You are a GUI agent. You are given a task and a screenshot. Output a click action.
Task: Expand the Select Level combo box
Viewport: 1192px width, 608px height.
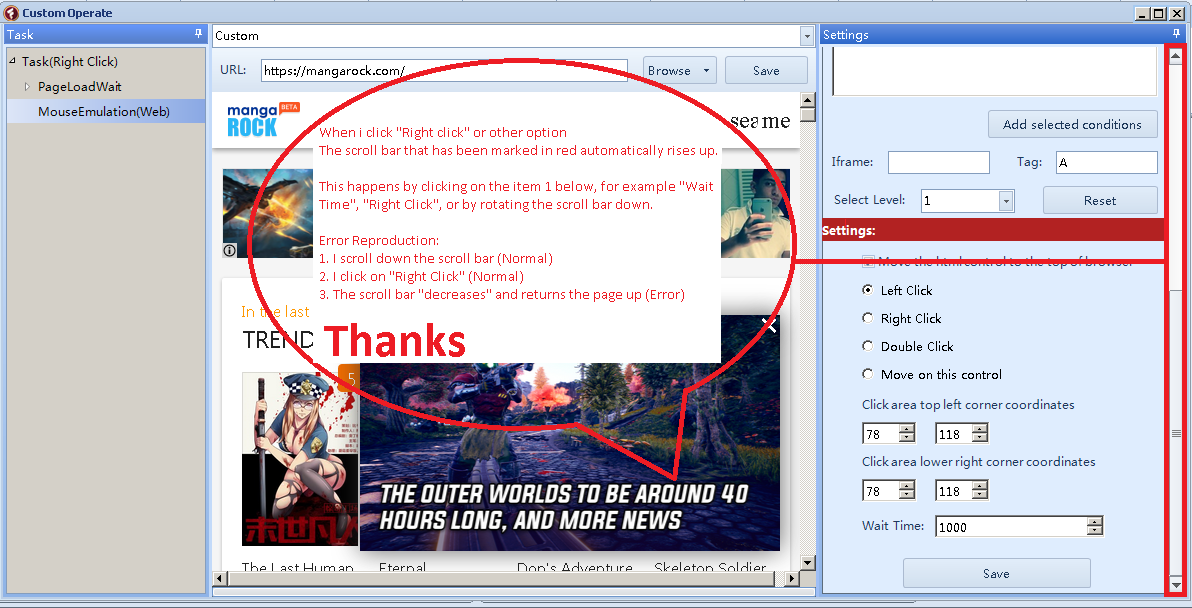[x=1005, y=201]
